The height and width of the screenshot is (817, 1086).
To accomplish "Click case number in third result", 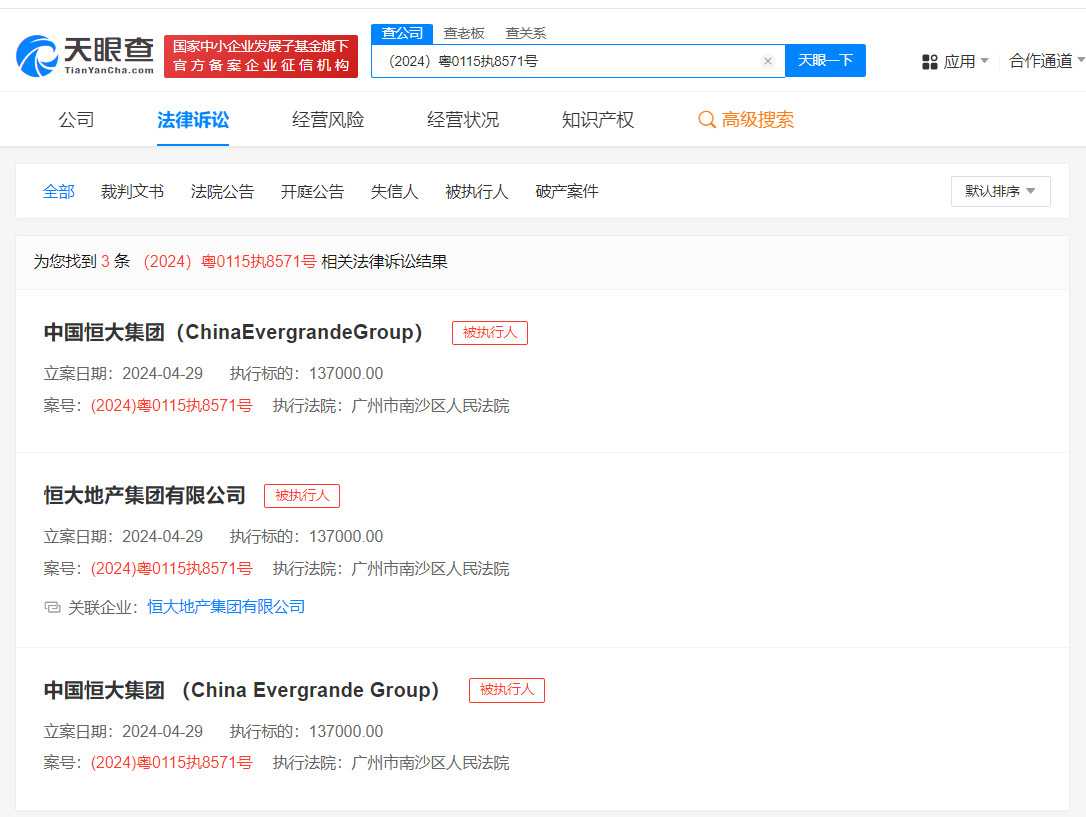I will click(171, 763).
